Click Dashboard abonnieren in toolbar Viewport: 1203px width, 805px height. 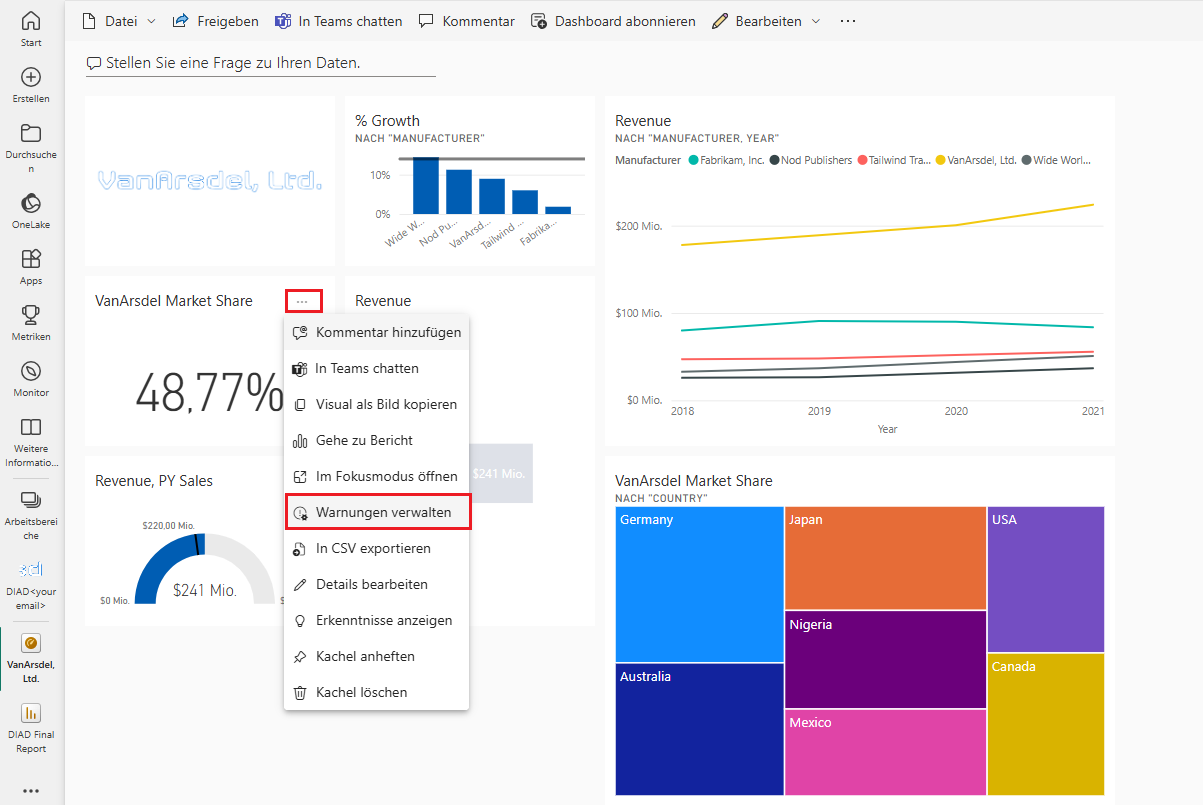pyautogui.click(x=613, y=21)
